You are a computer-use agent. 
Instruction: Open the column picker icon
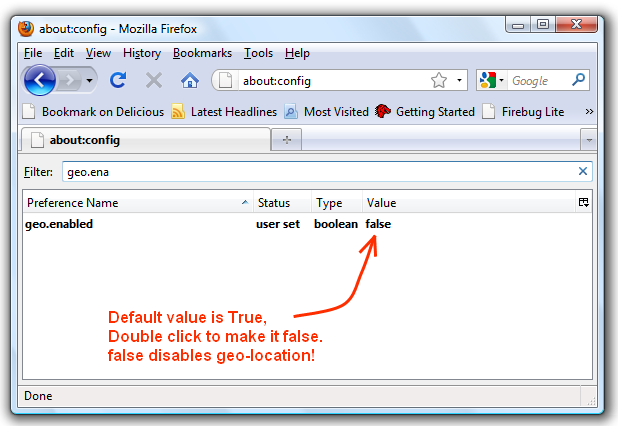[583, 203]
